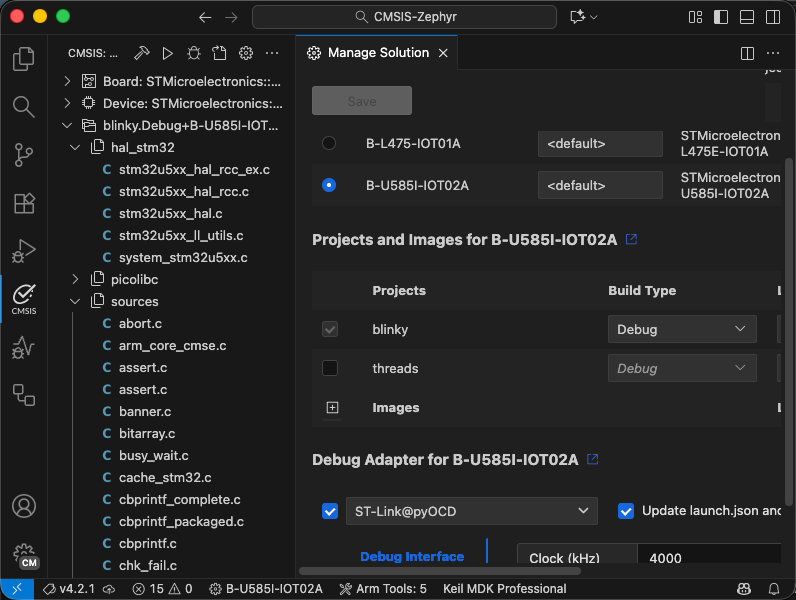The height and width of the screenshot is (600, 796).
Task: Click the remote window icon in status bar
Action: point(17,589)
